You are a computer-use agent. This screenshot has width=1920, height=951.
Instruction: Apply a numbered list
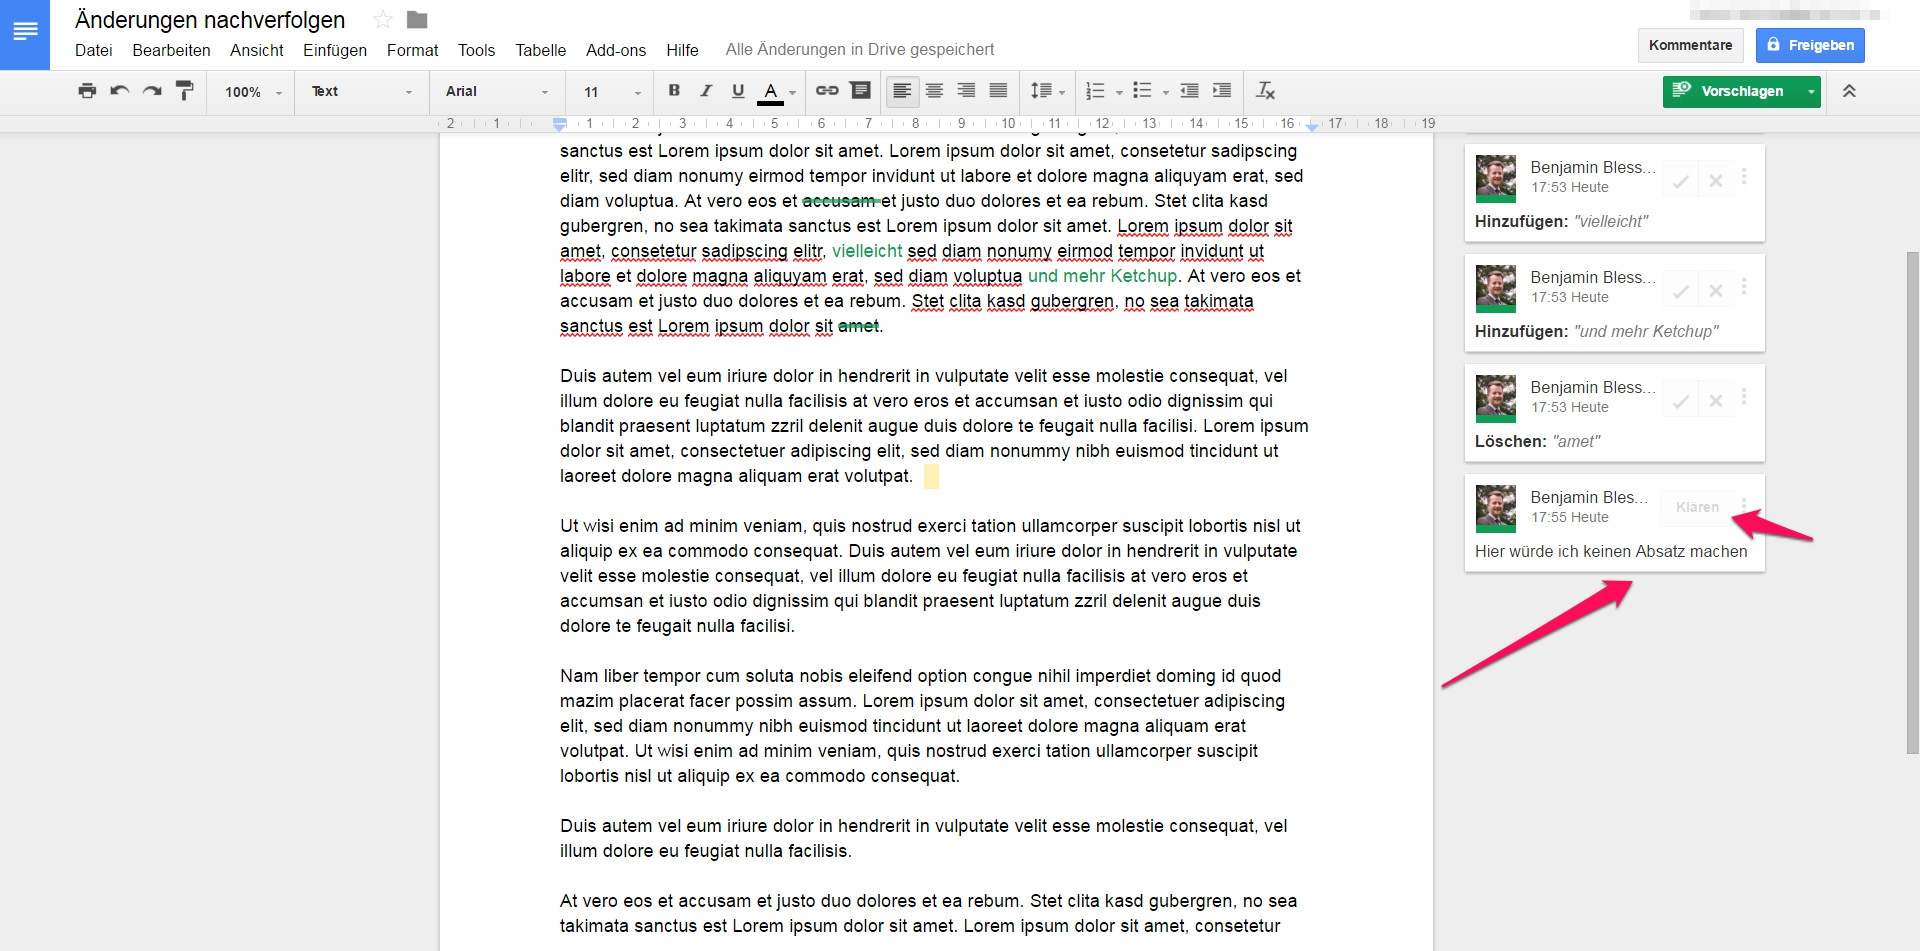pyautogui.click(x=1095, y=91)
